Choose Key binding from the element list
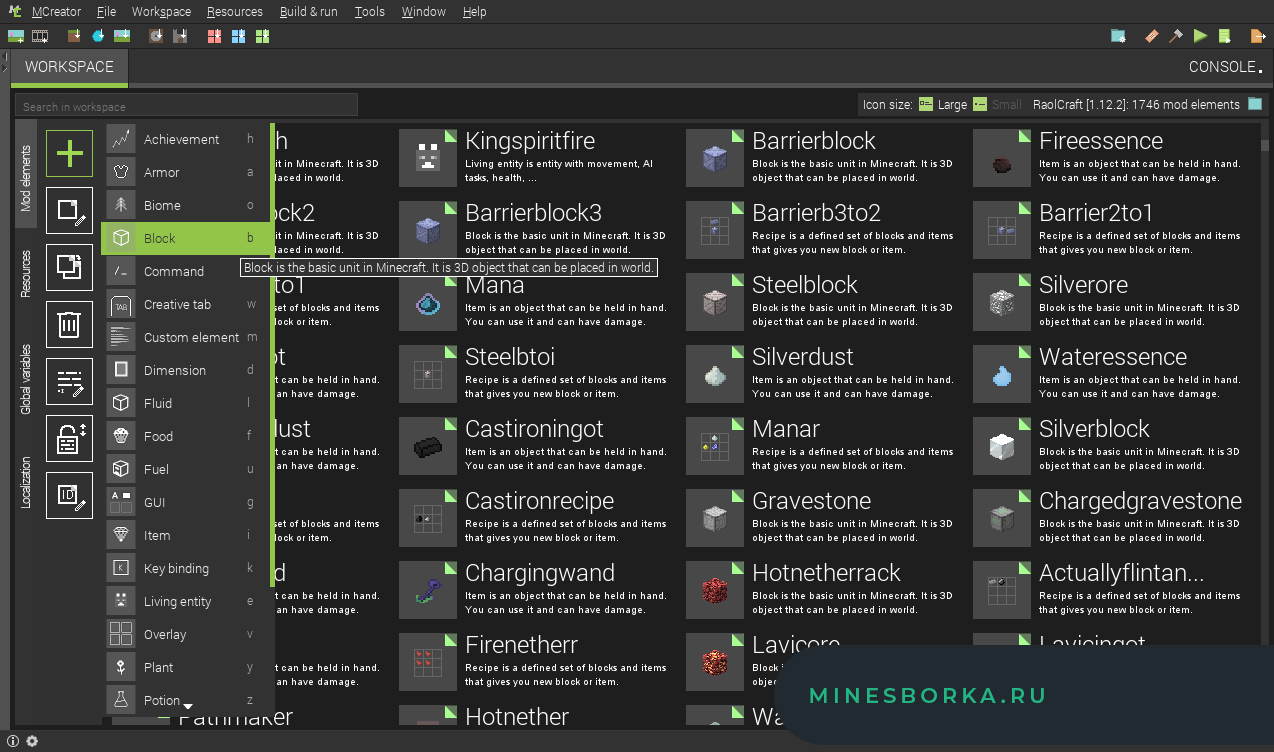Viewport: 1274px width, 752px height. click(185, 568)
